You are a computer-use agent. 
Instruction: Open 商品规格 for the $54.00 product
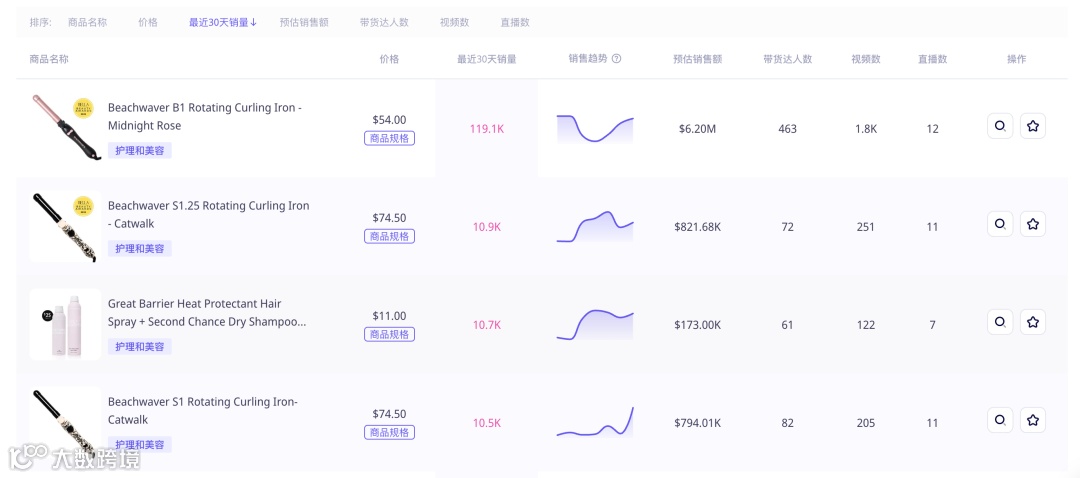pos(389,138)
